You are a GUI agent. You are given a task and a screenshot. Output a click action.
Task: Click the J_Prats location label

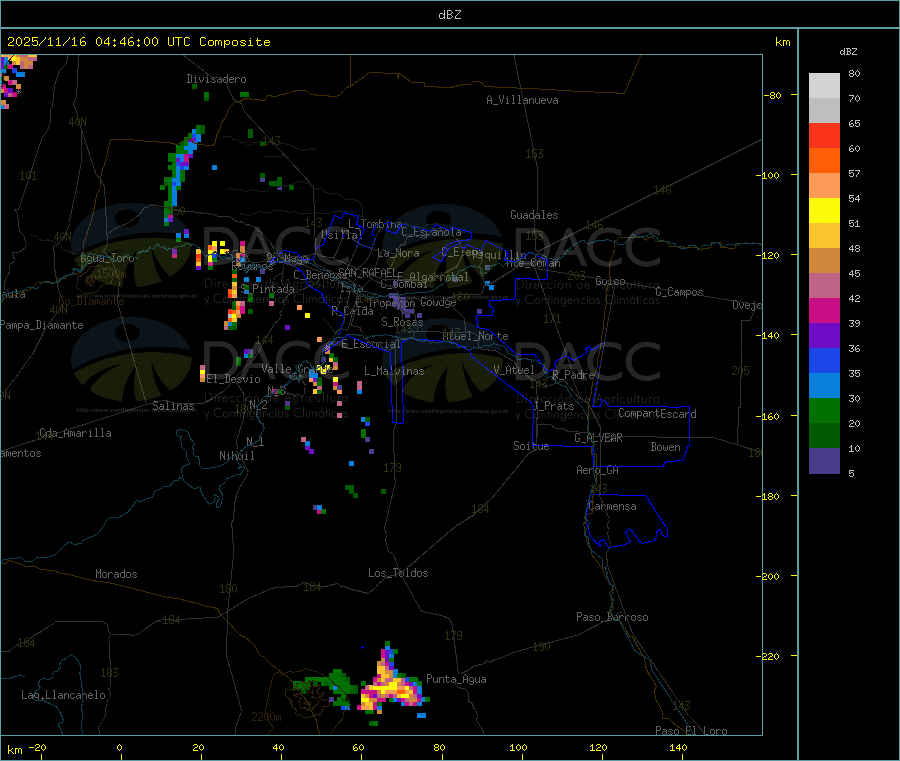554,406
